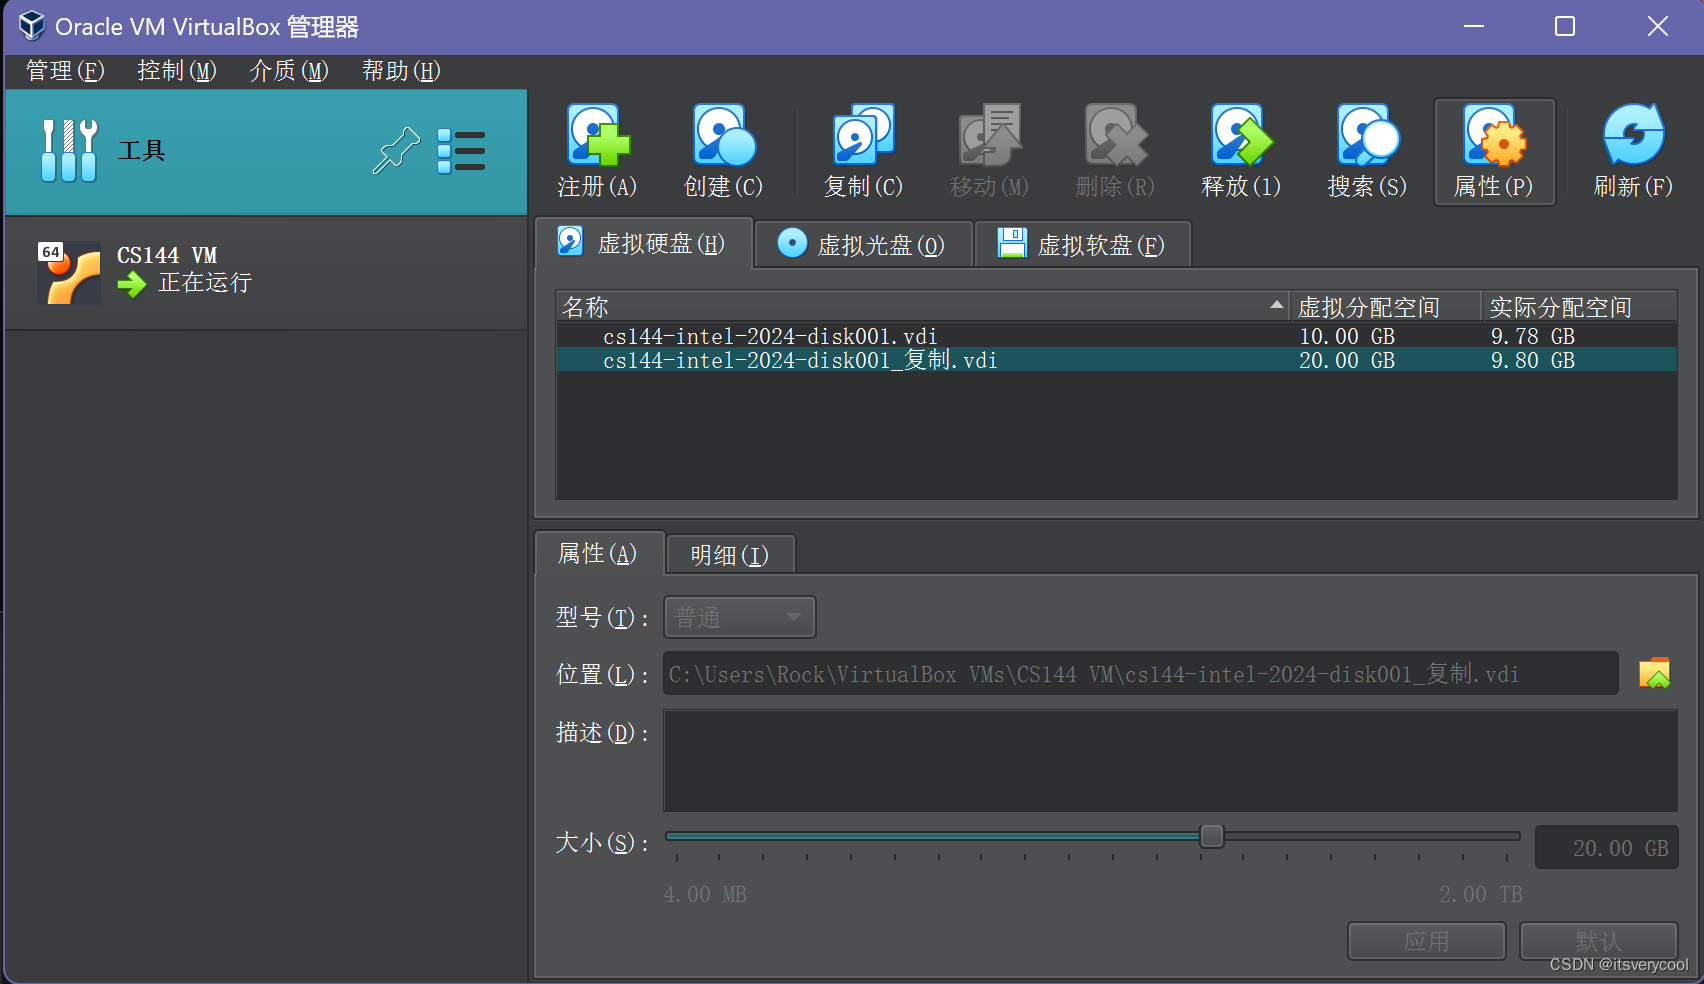Image resolution: width=1704 pixels, height=984 pixels.
Task: Click the browse location folder icon
Action: tap(1654, 674)
